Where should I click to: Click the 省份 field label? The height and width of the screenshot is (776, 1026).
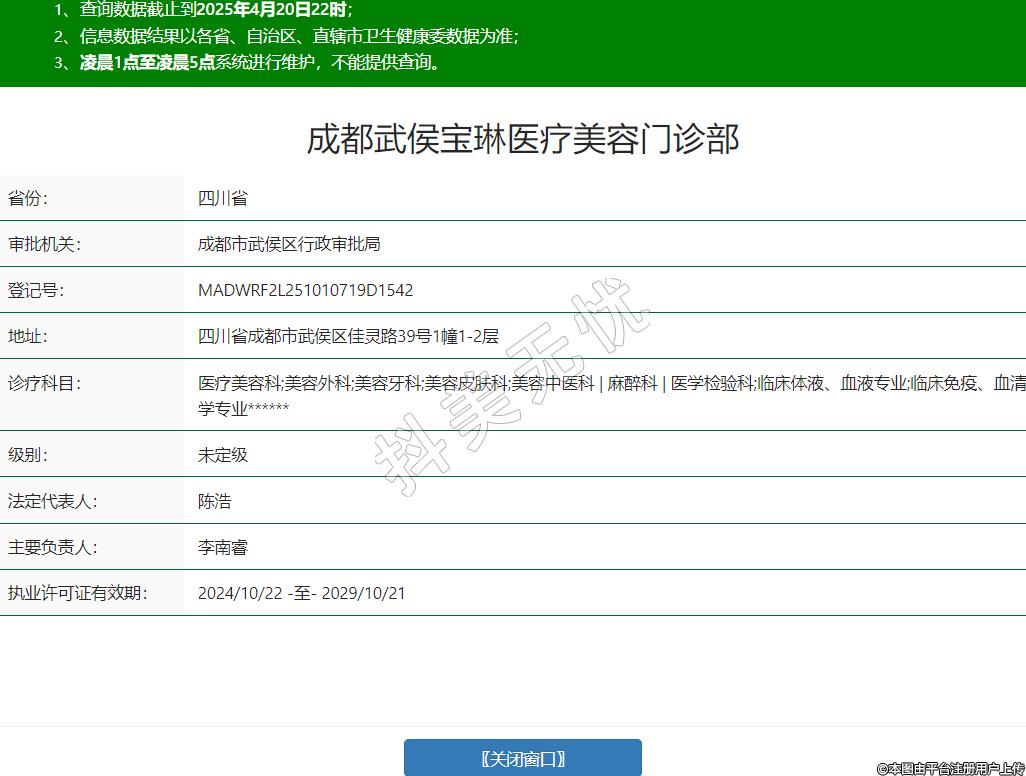pyautogui.click(x=28, y=198)
